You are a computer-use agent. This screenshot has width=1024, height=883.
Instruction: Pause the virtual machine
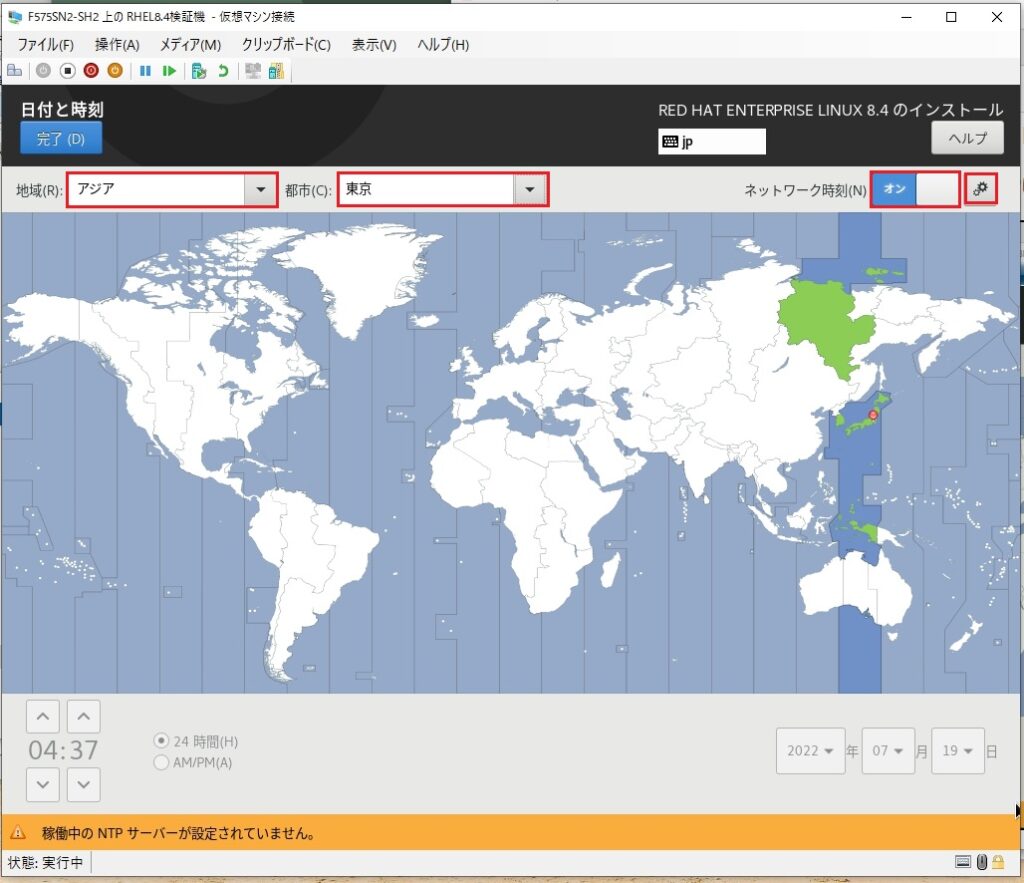coord(145,71)
